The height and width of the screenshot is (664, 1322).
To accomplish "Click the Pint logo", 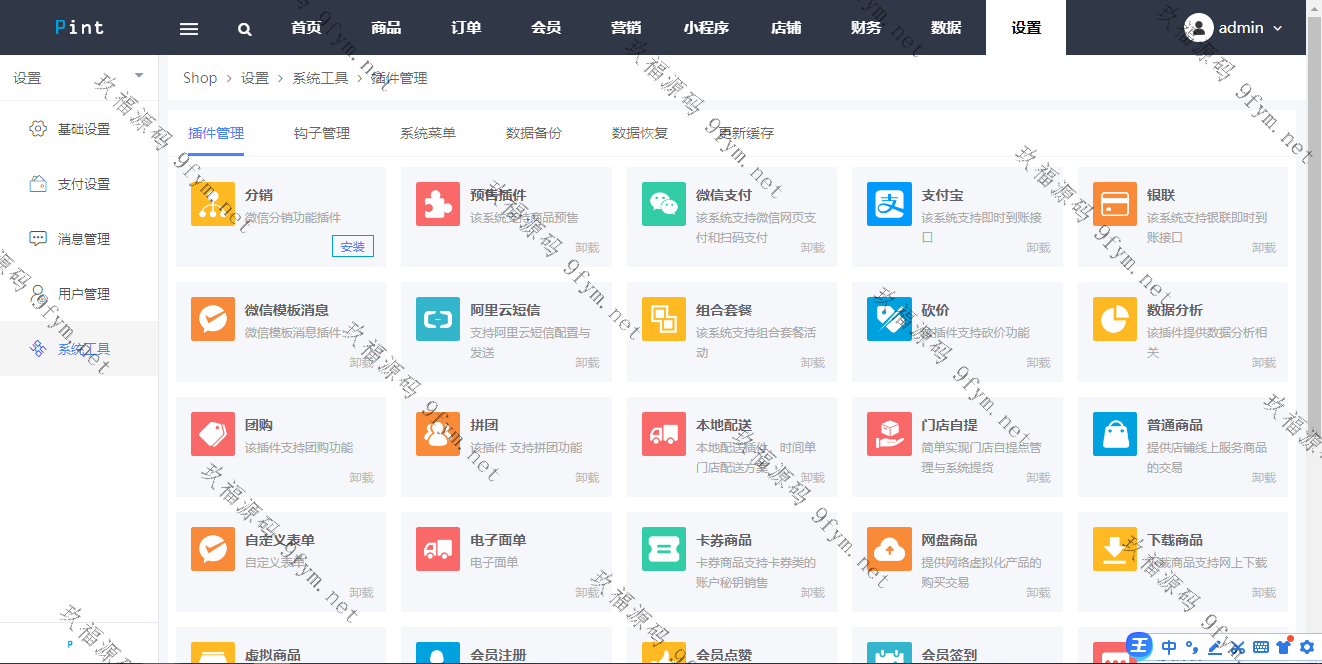I will 79,28.
